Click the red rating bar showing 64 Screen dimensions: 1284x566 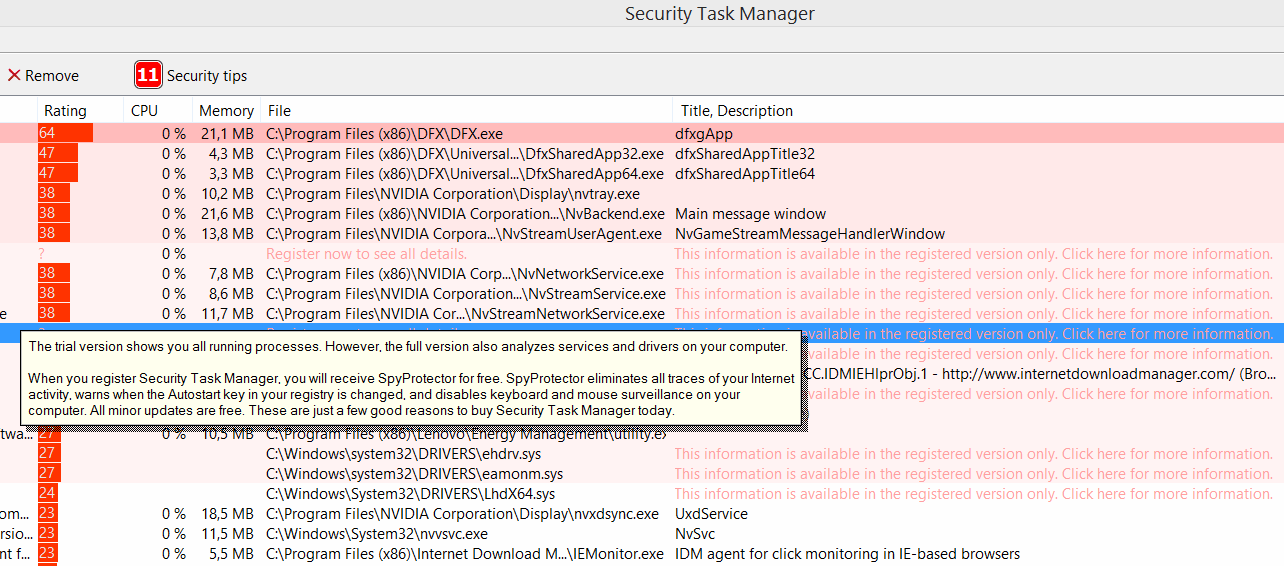pos(64,133)
